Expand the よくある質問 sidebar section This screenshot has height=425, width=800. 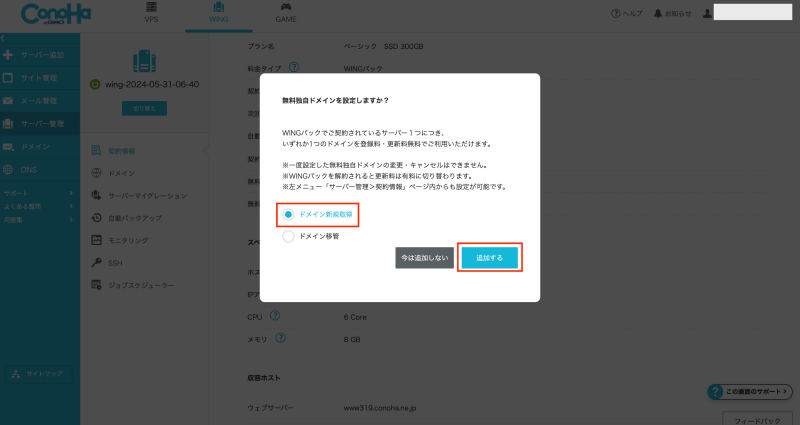(x=38, y=205)
